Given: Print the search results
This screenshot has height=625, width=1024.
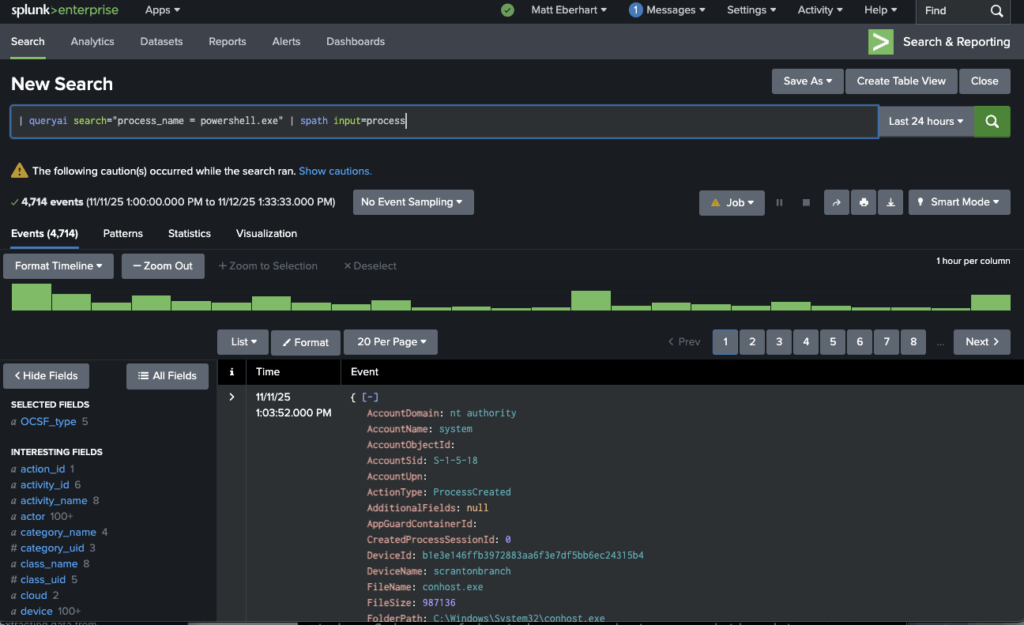Looking at the screenshot, I should pyautogui.click(x=863, y=202).
